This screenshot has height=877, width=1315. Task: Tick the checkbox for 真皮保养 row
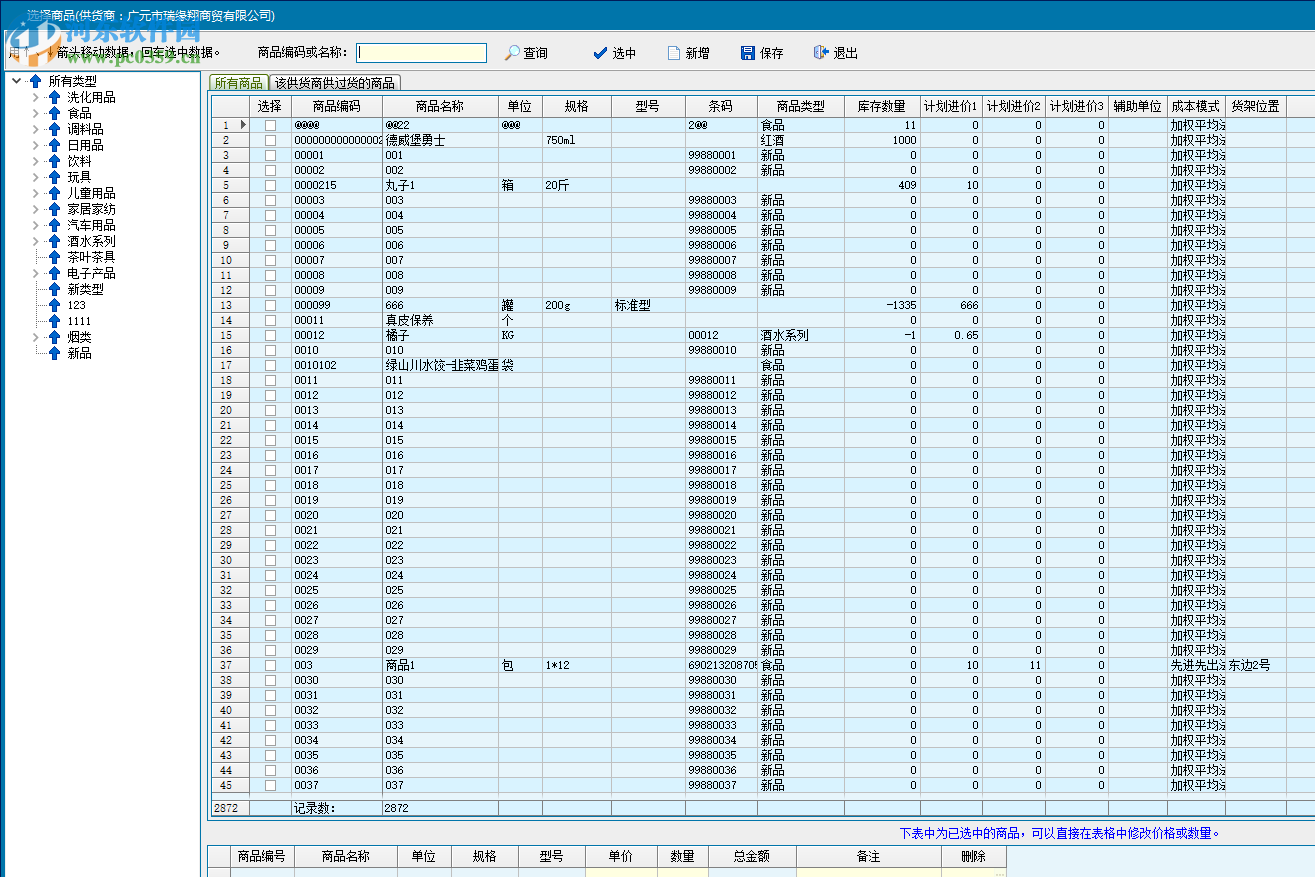point(270,321)
